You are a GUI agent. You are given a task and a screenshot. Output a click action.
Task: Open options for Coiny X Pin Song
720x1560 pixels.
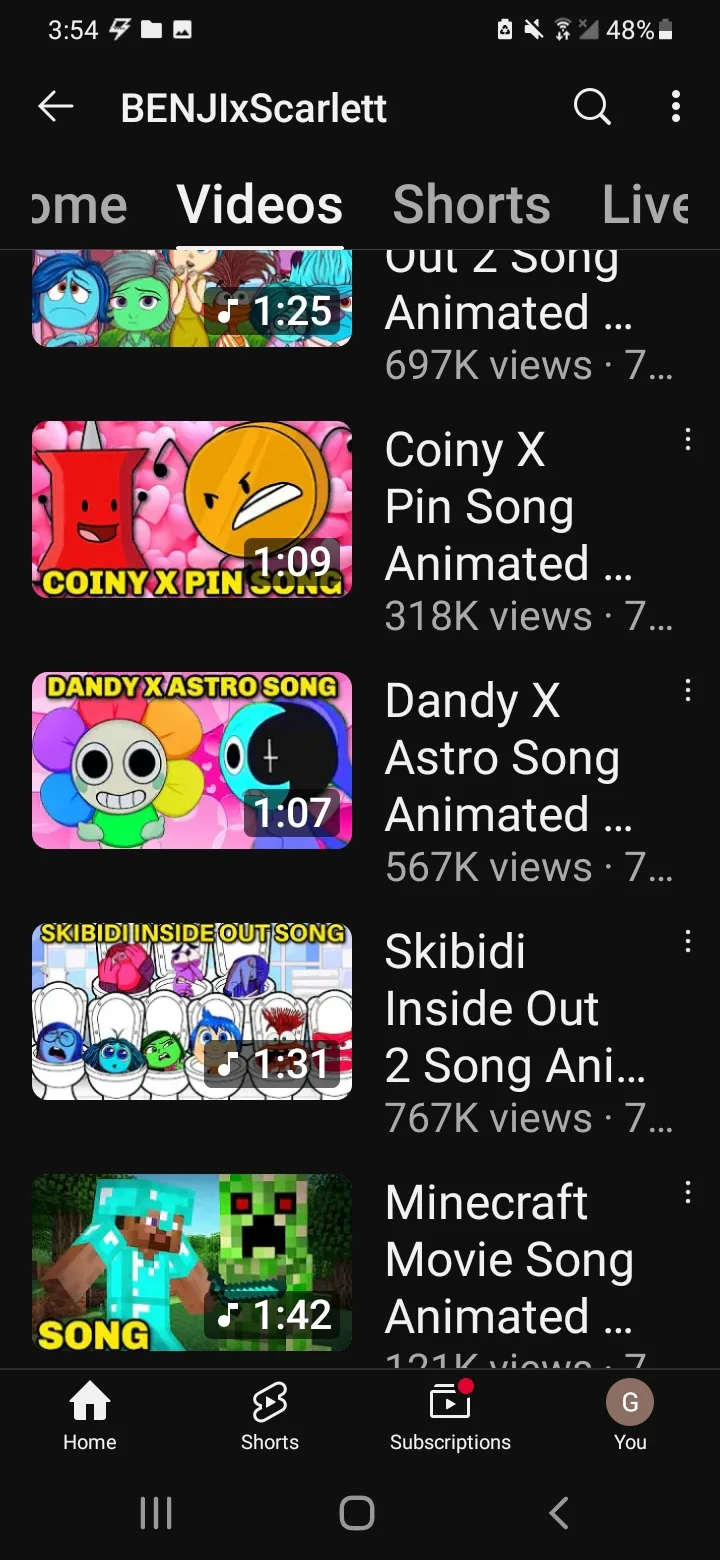687,440
